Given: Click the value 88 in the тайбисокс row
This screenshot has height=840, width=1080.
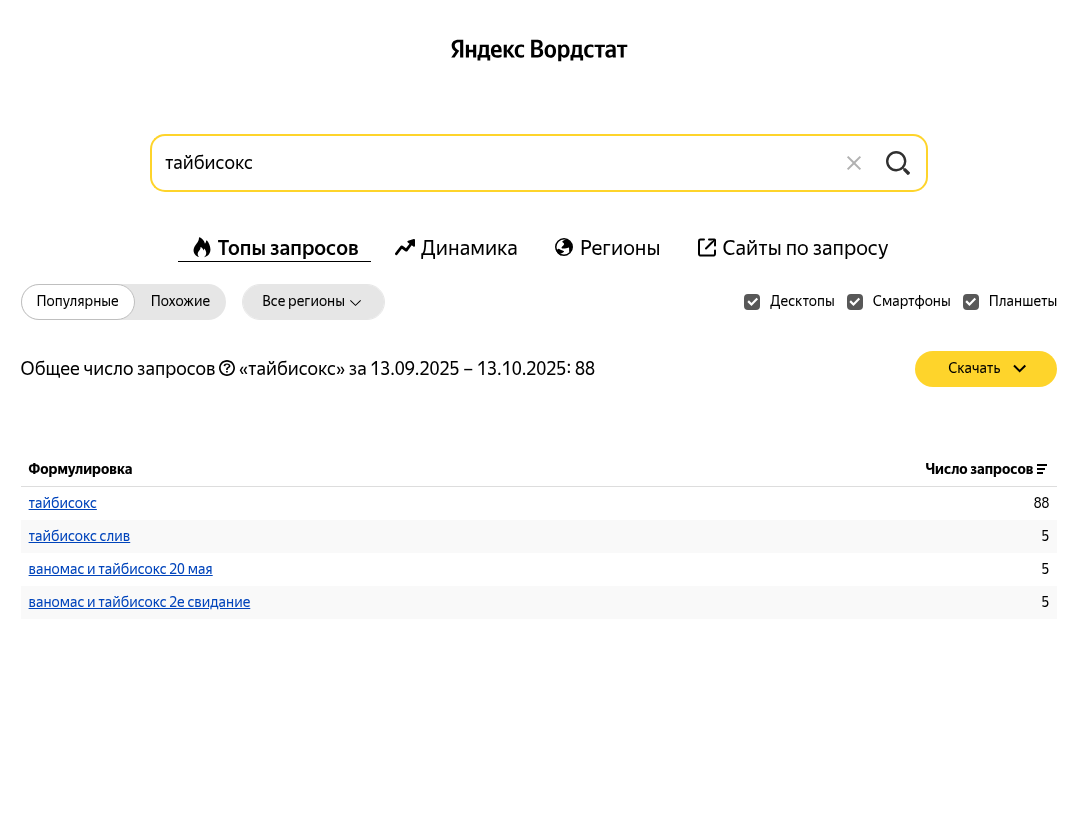Looking at the screenshot, I should [1041, 503].
